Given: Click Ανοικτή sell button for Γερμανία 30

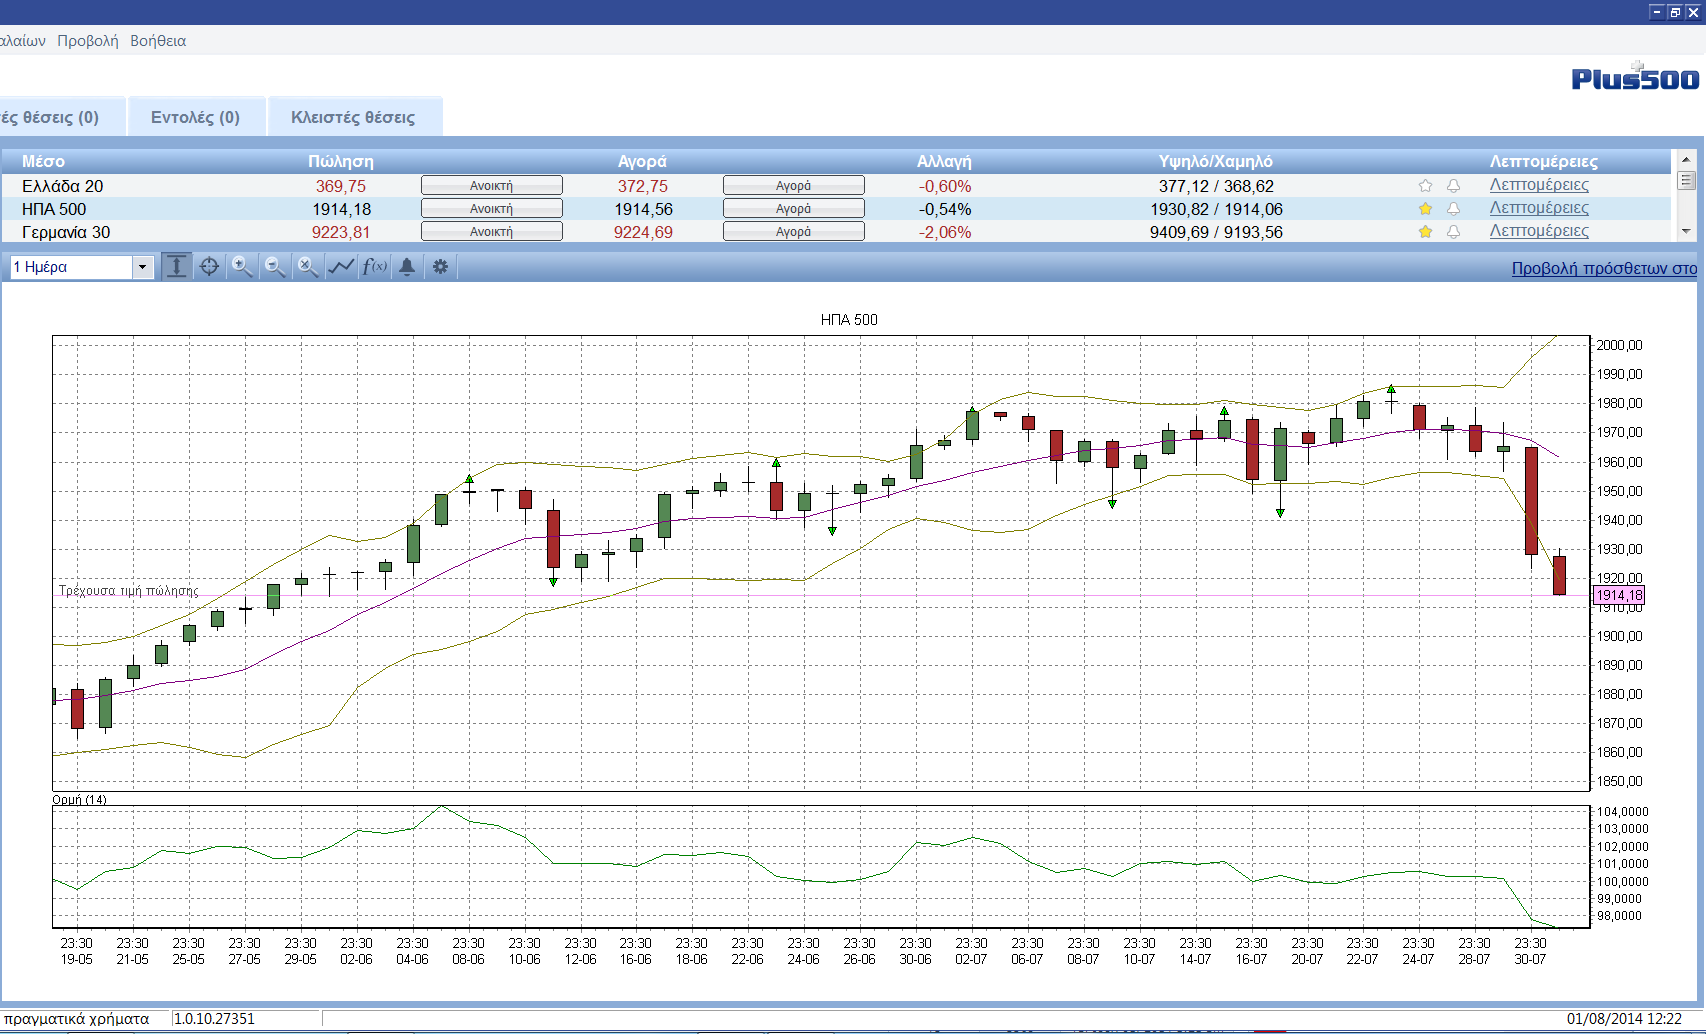Looking at the screenshot, I should coord(491,232).
